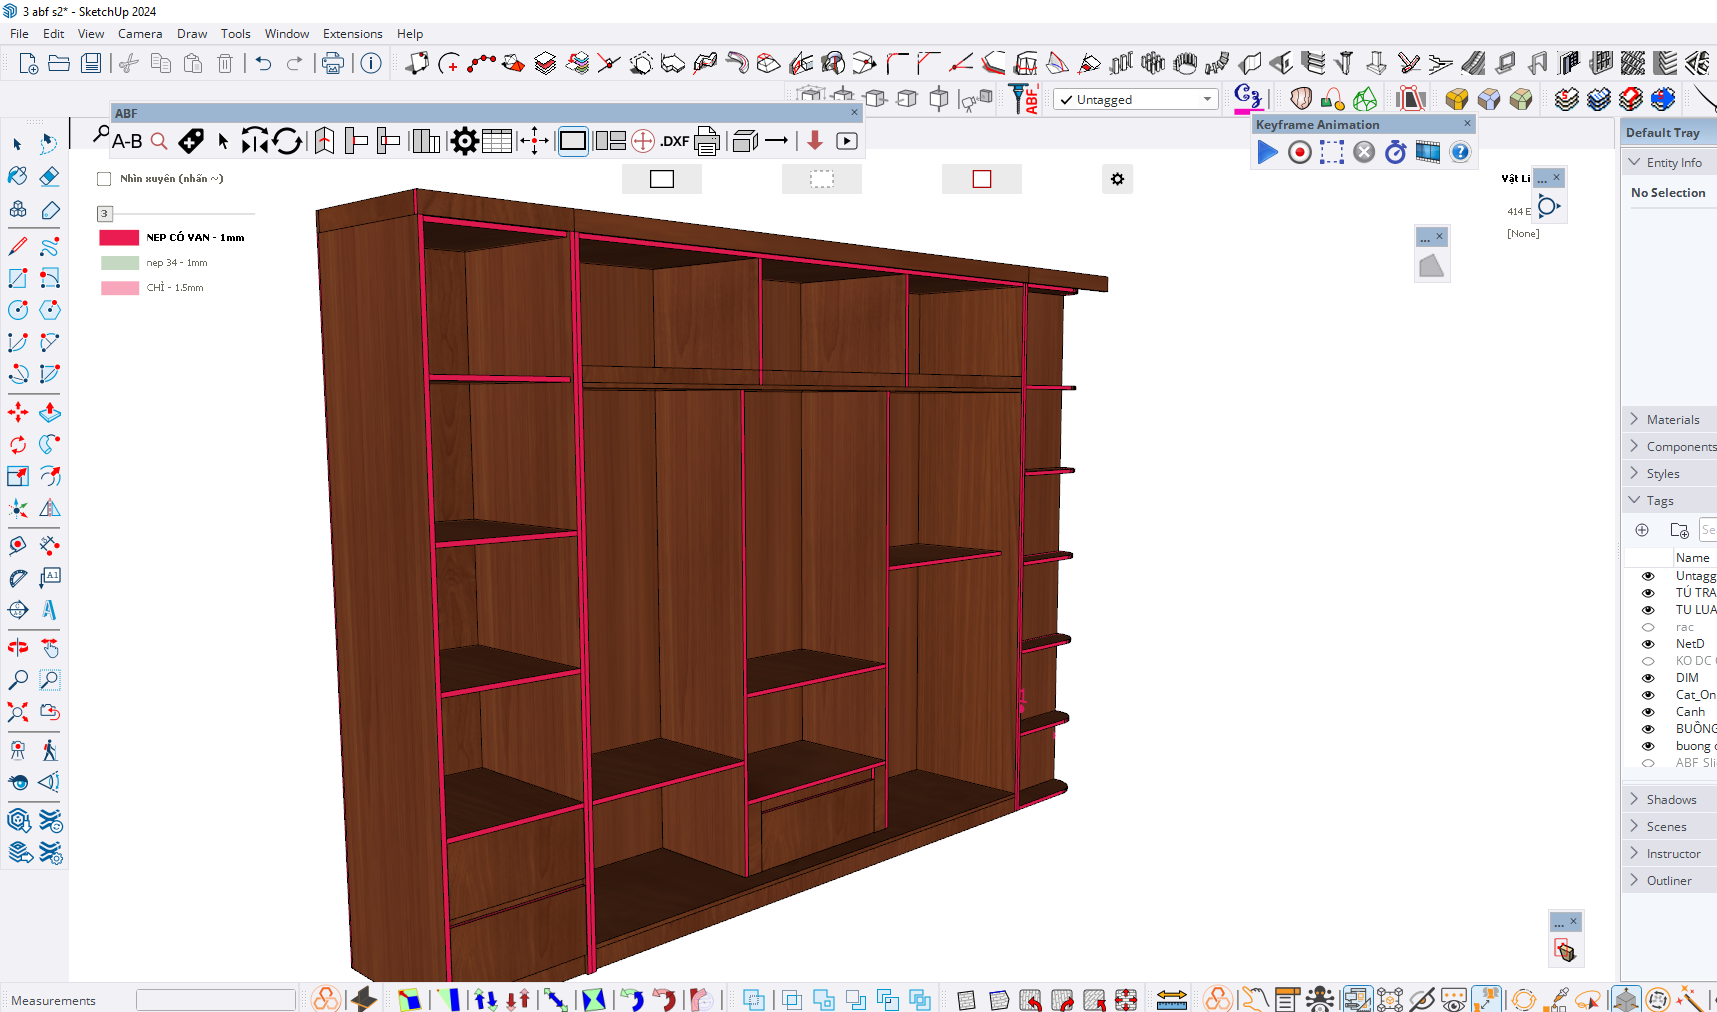Show the rac tag visibility

pos(1648,627)
